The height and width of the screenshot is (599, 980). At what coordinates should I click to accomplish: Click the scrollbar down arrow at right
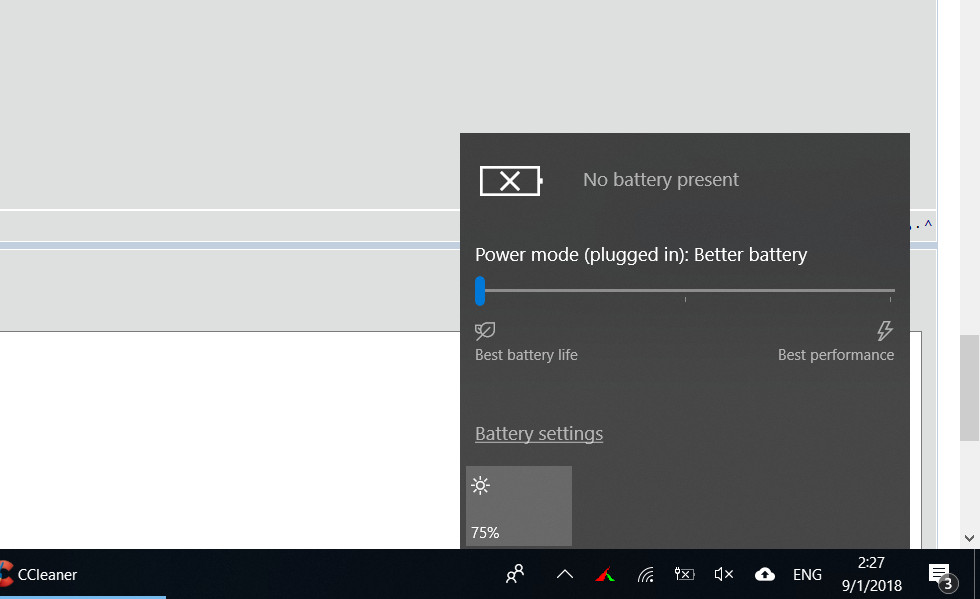969,538
